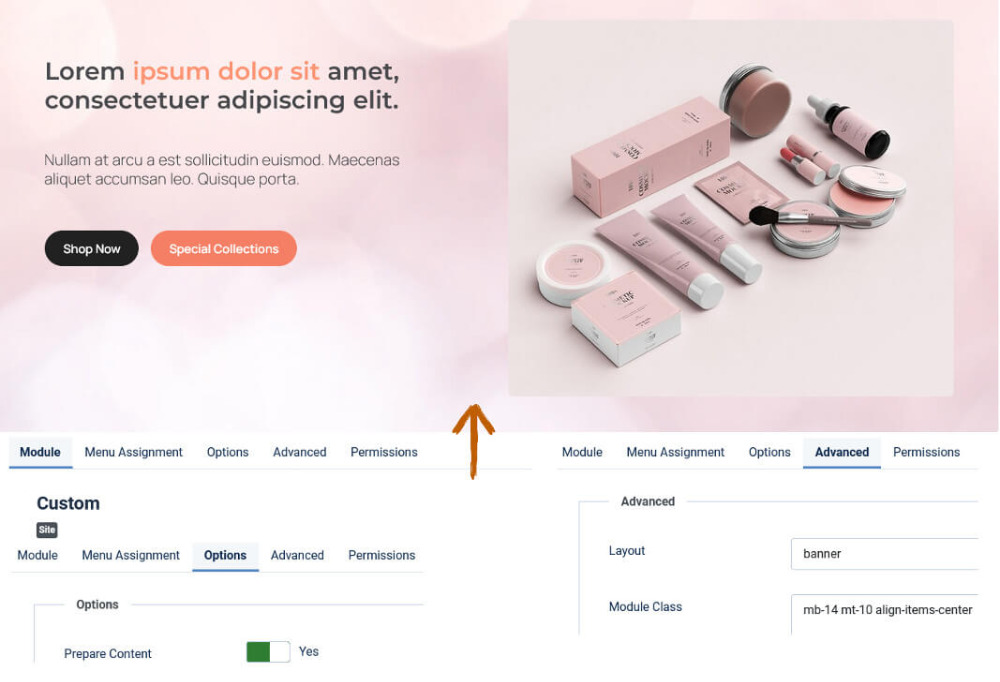Open Permissions tab in the top left tab row
1000x682 pixels.
point(384,452)
